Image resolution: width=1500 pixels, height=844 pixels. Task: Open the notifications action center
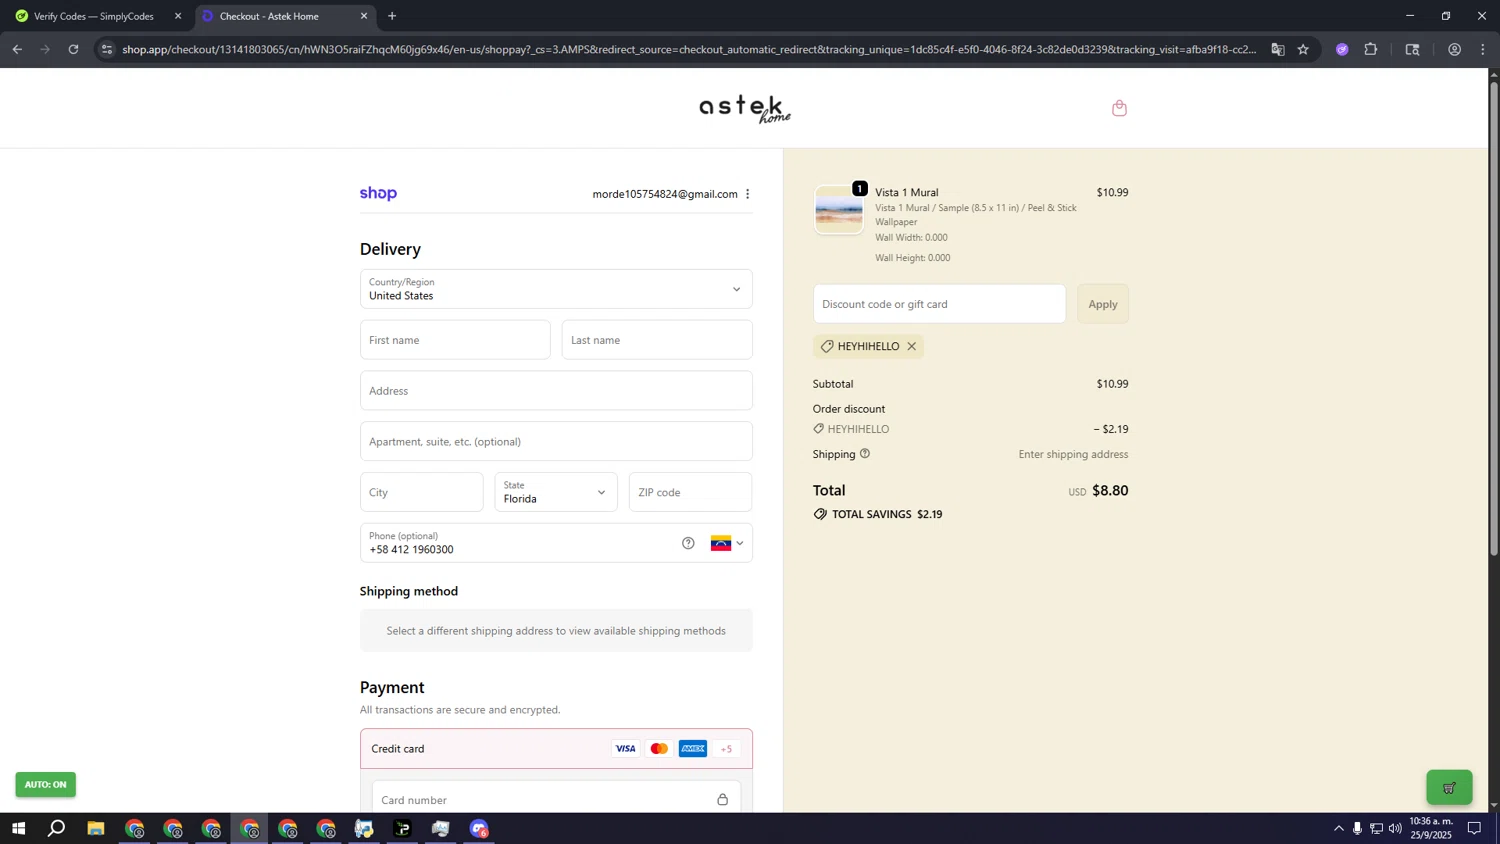coord(1474,829)
